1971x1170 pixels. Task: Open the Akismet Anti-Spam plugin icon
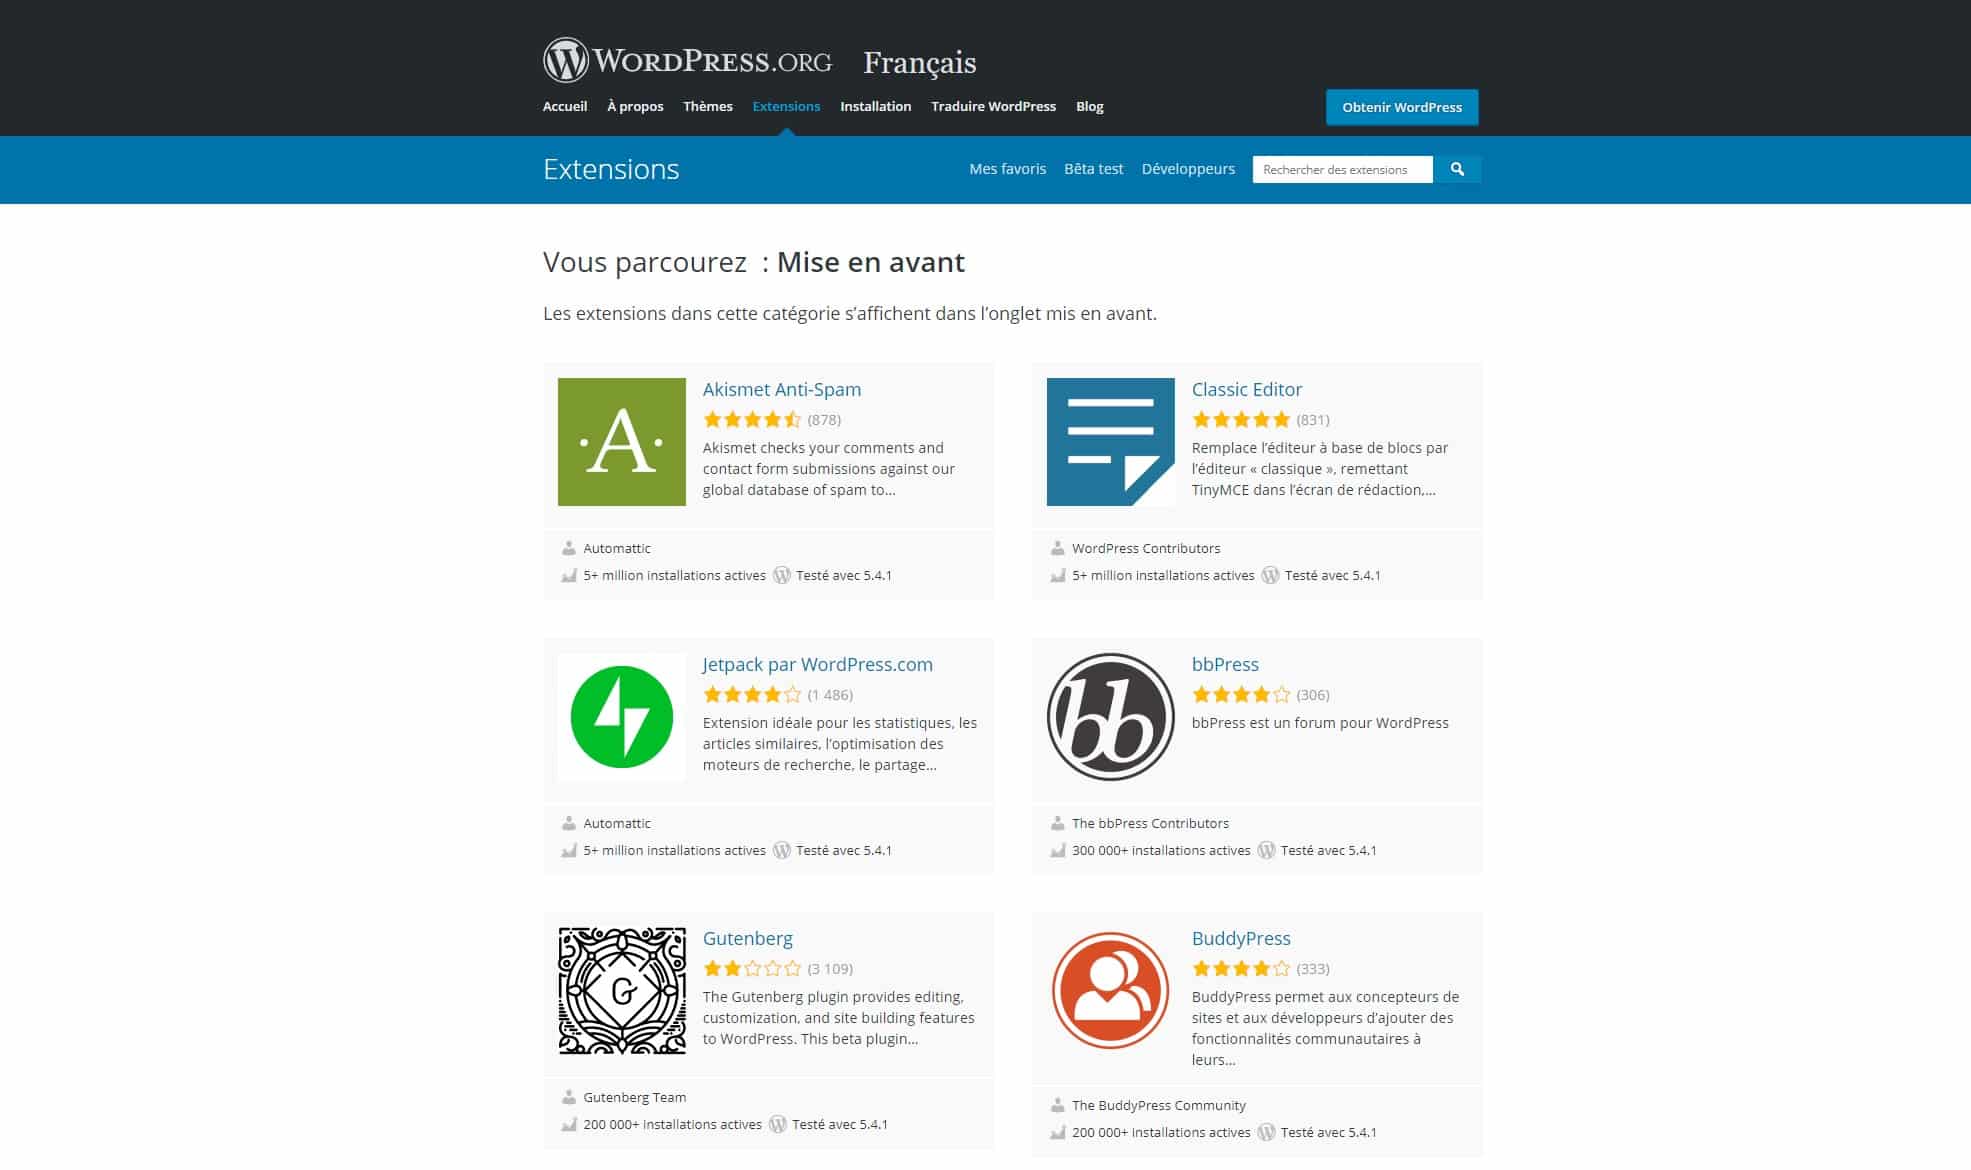click(621, 441)
